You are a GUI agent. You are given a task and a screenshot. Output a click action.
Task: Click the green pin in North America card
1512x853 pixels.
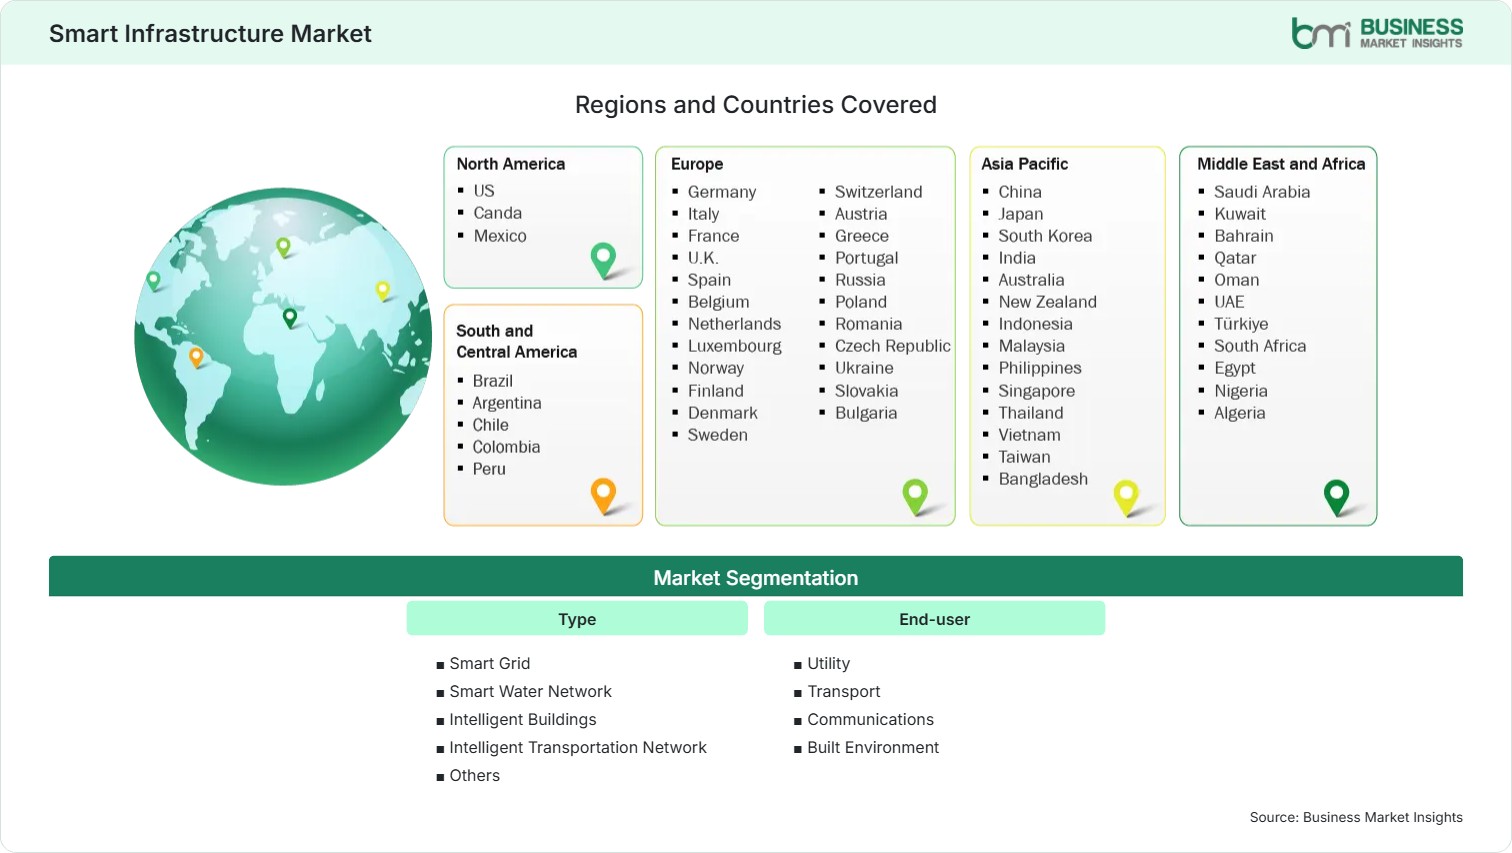point(603,260)
